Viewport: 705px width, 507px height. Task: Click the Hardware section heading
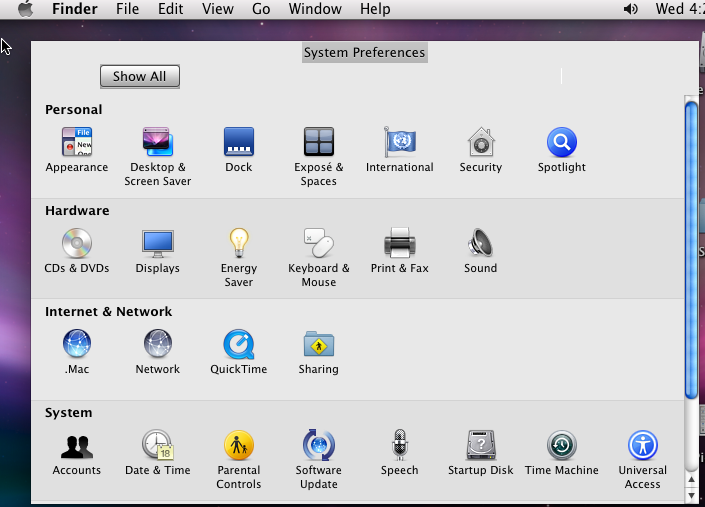pos(77,210)
